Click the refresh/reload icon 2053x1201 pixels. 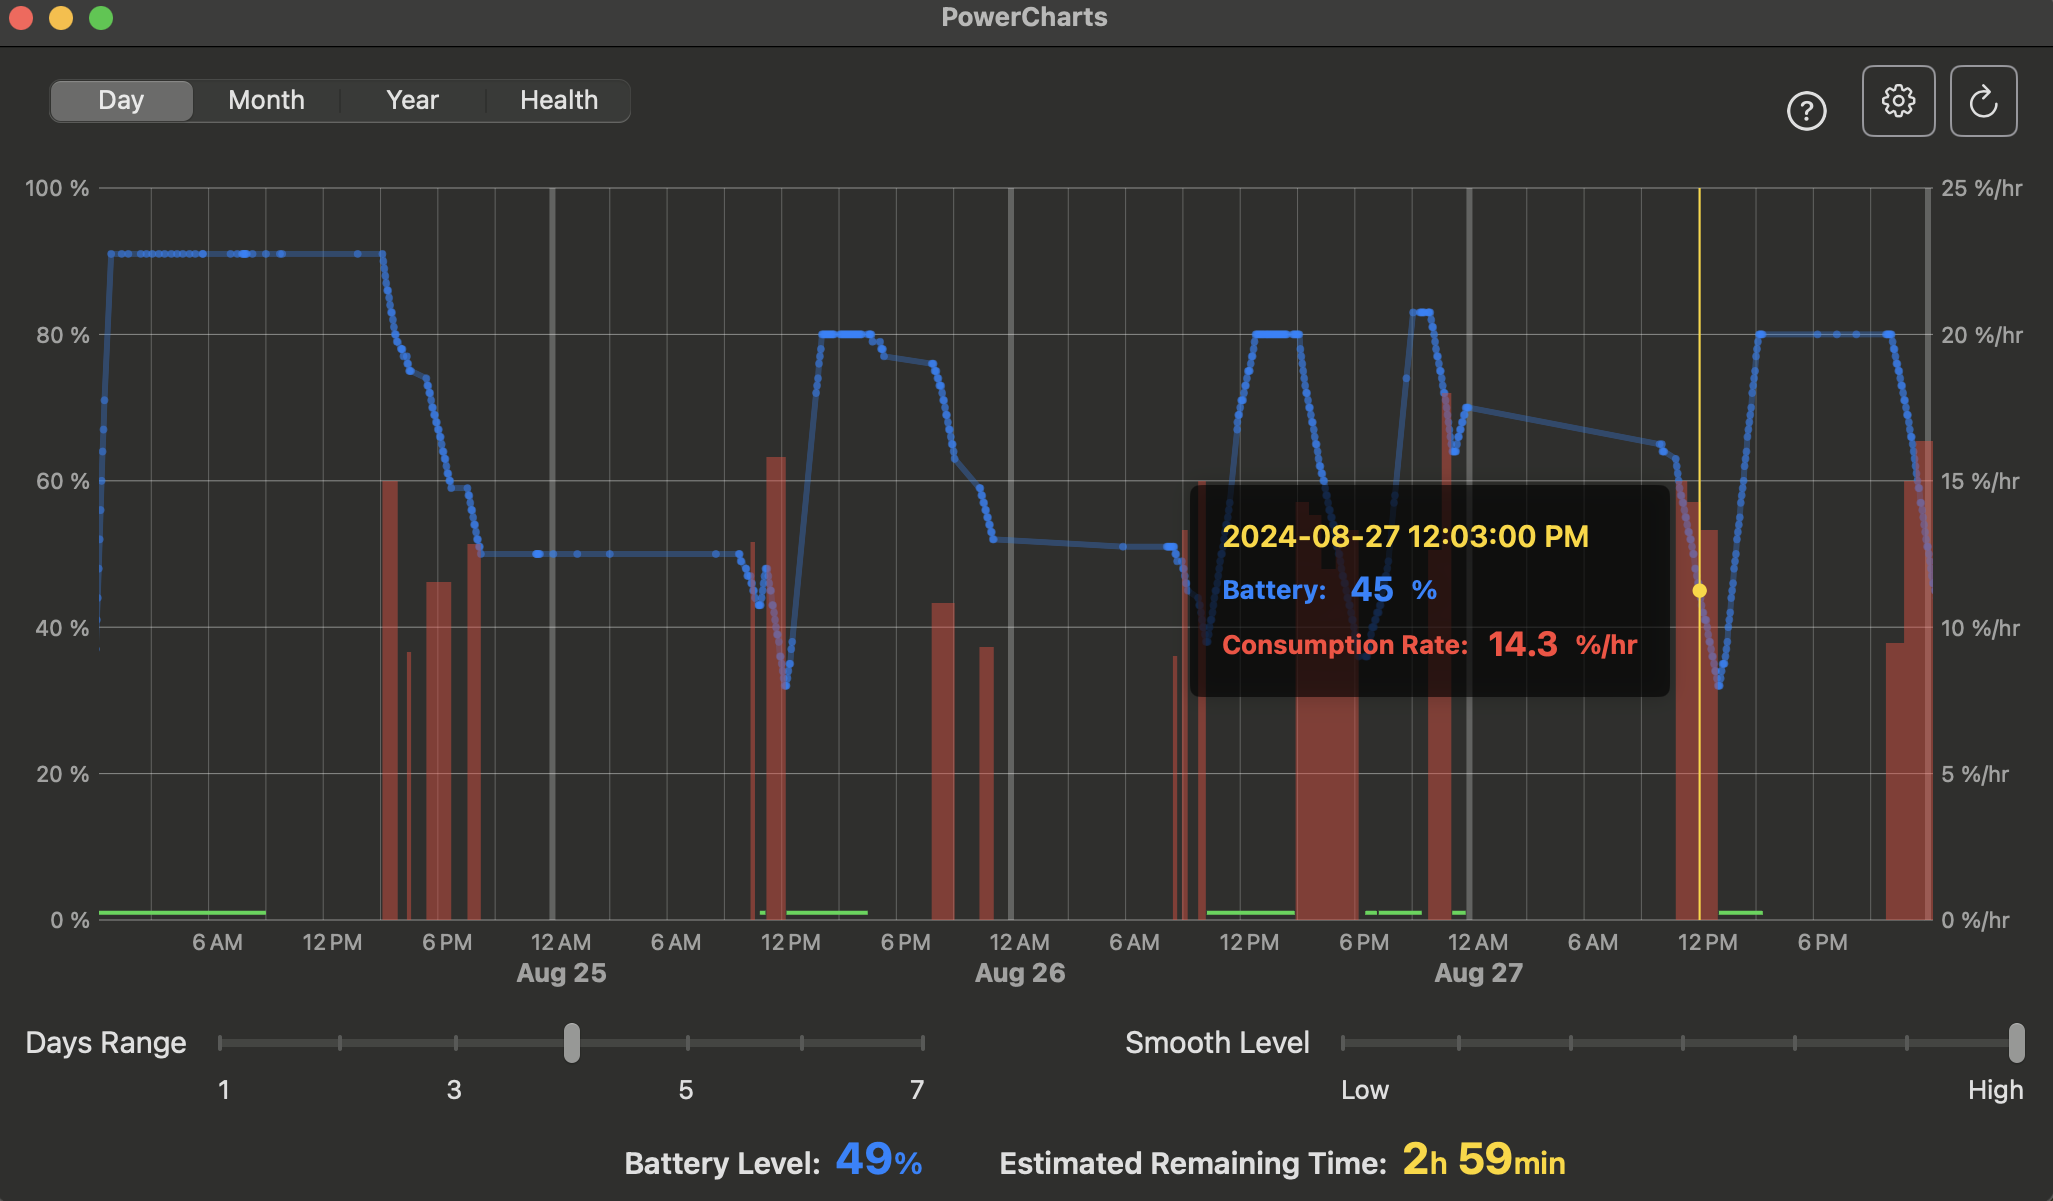click(1984, 102)
